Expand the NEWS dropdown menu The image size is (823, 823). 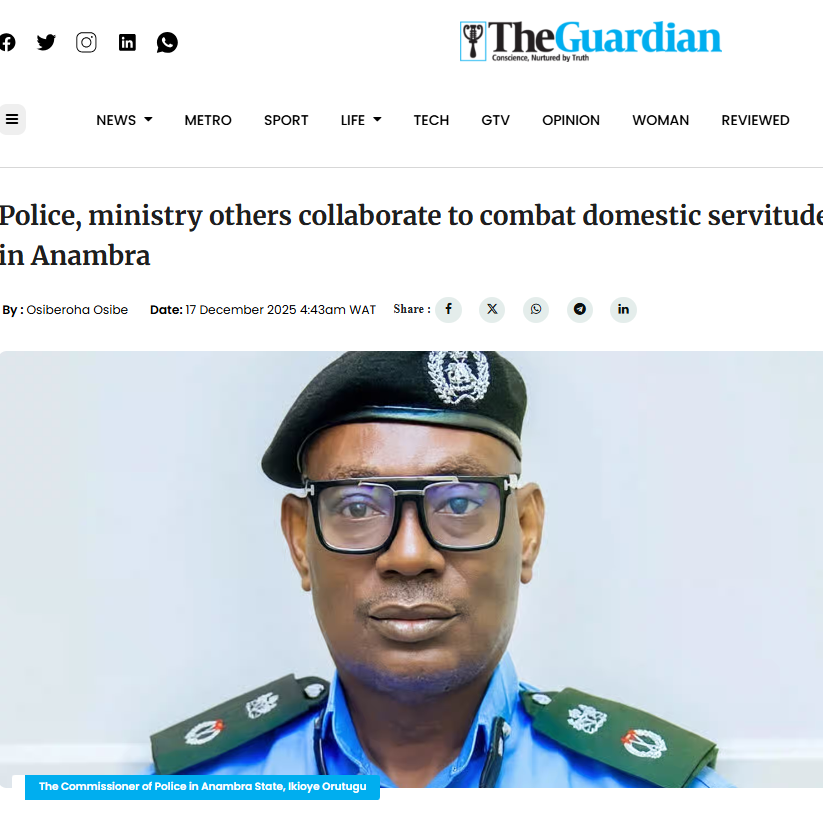[124, 120]
